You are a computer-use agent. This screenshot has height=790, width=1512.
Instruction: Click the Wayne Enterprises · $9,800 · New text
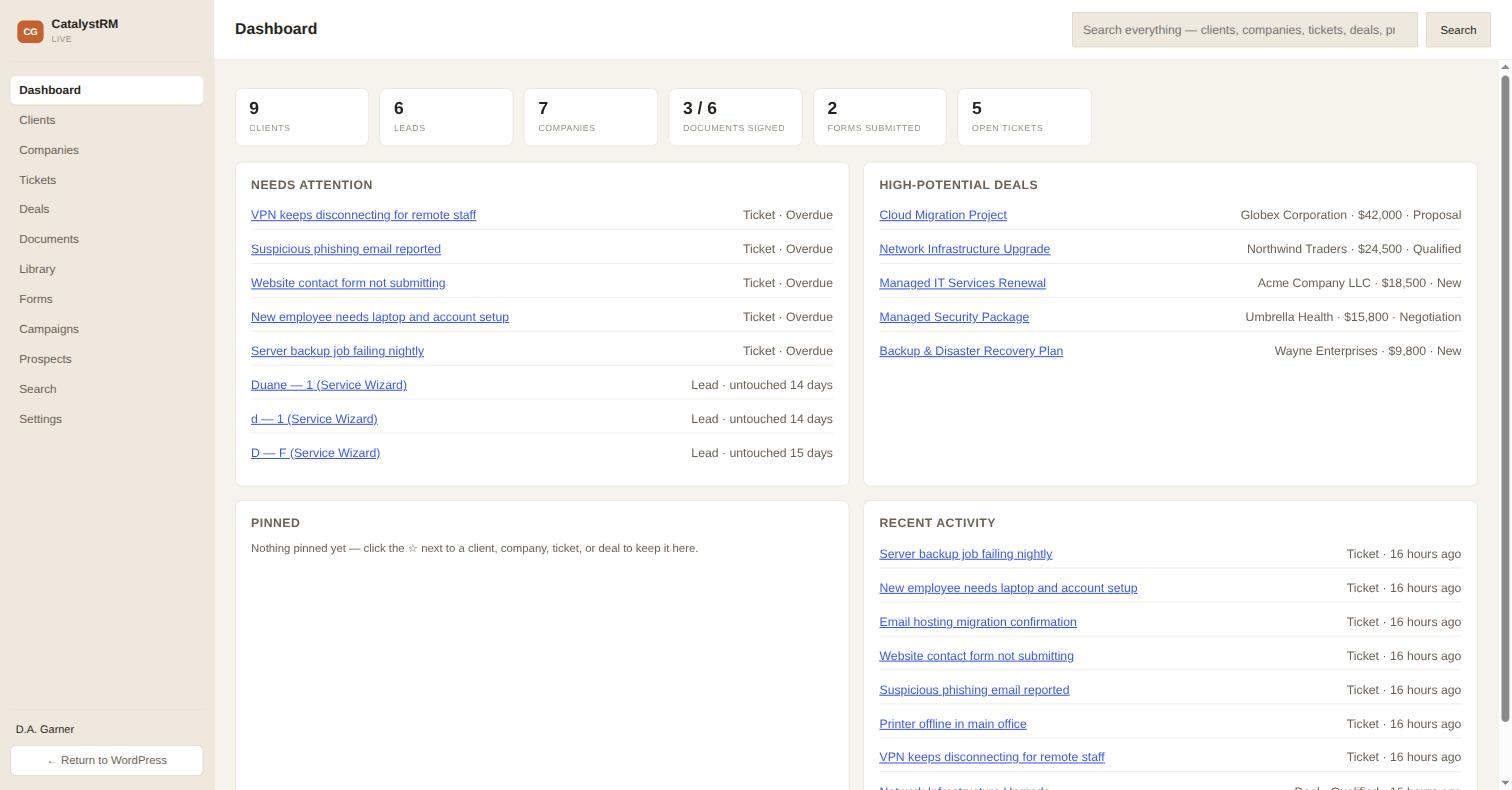(1368, 351)
